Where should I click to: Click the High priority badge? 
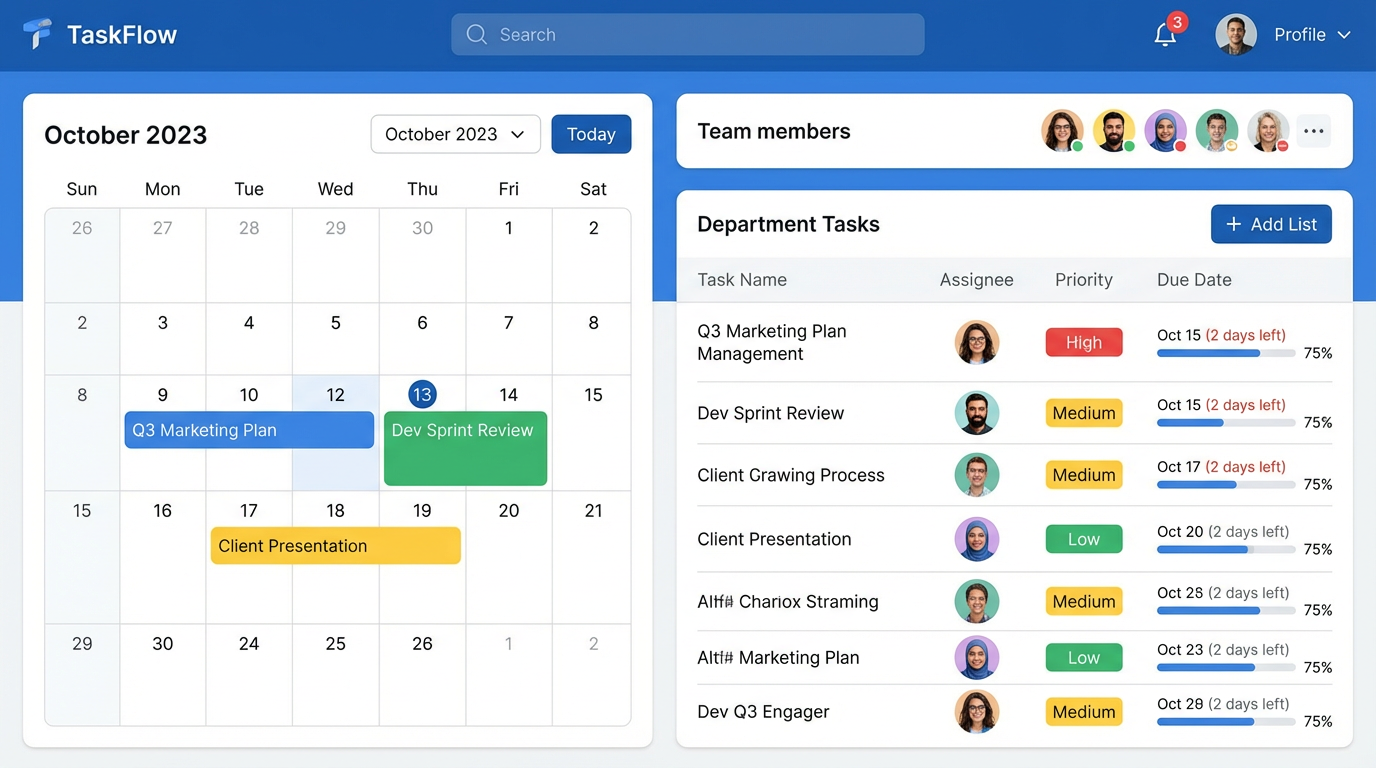click(1084, 342)
